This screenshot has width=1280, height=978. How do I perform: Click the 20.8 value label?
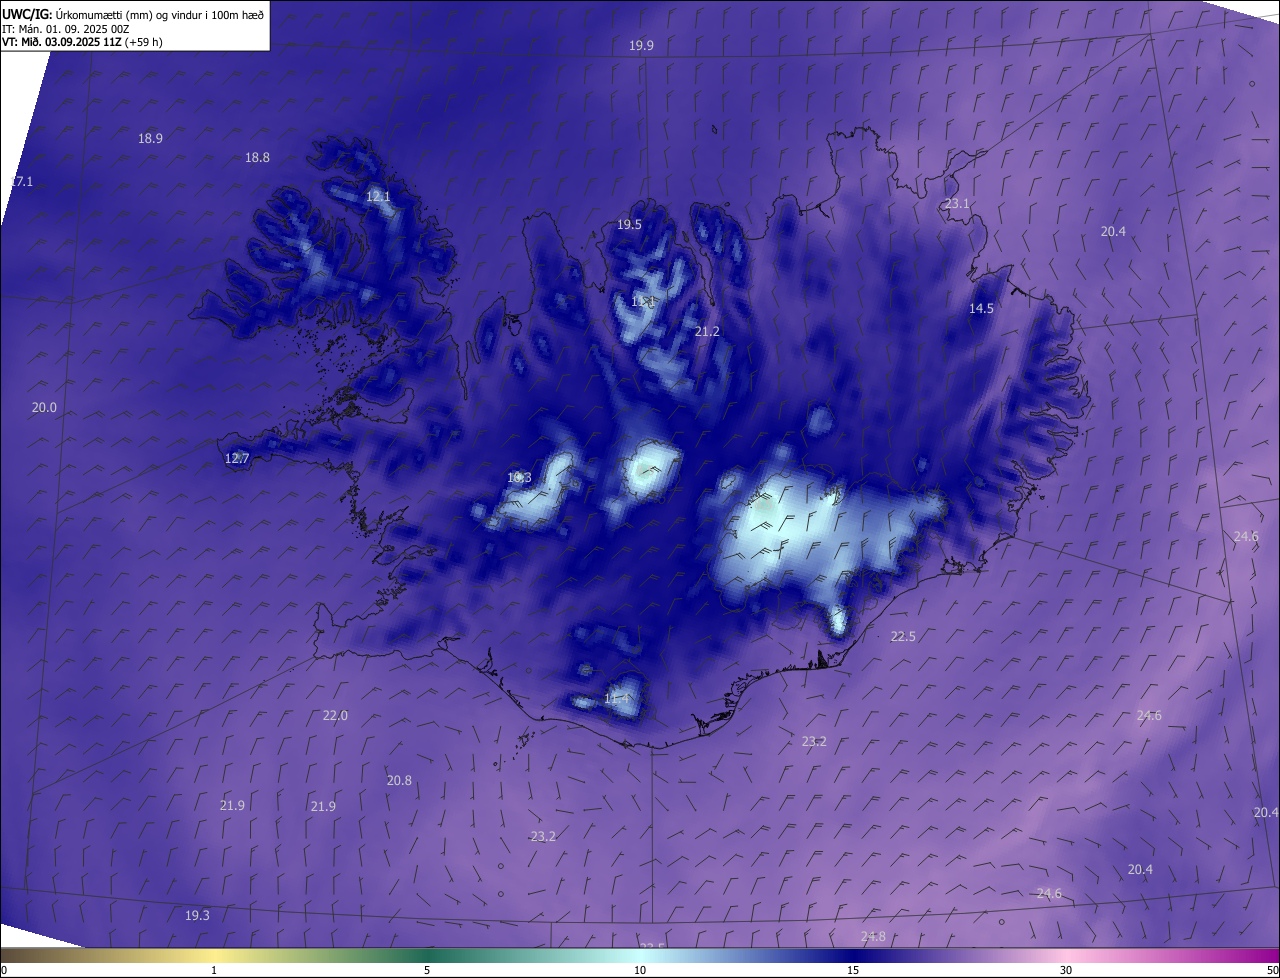click(x=399, y=780)
